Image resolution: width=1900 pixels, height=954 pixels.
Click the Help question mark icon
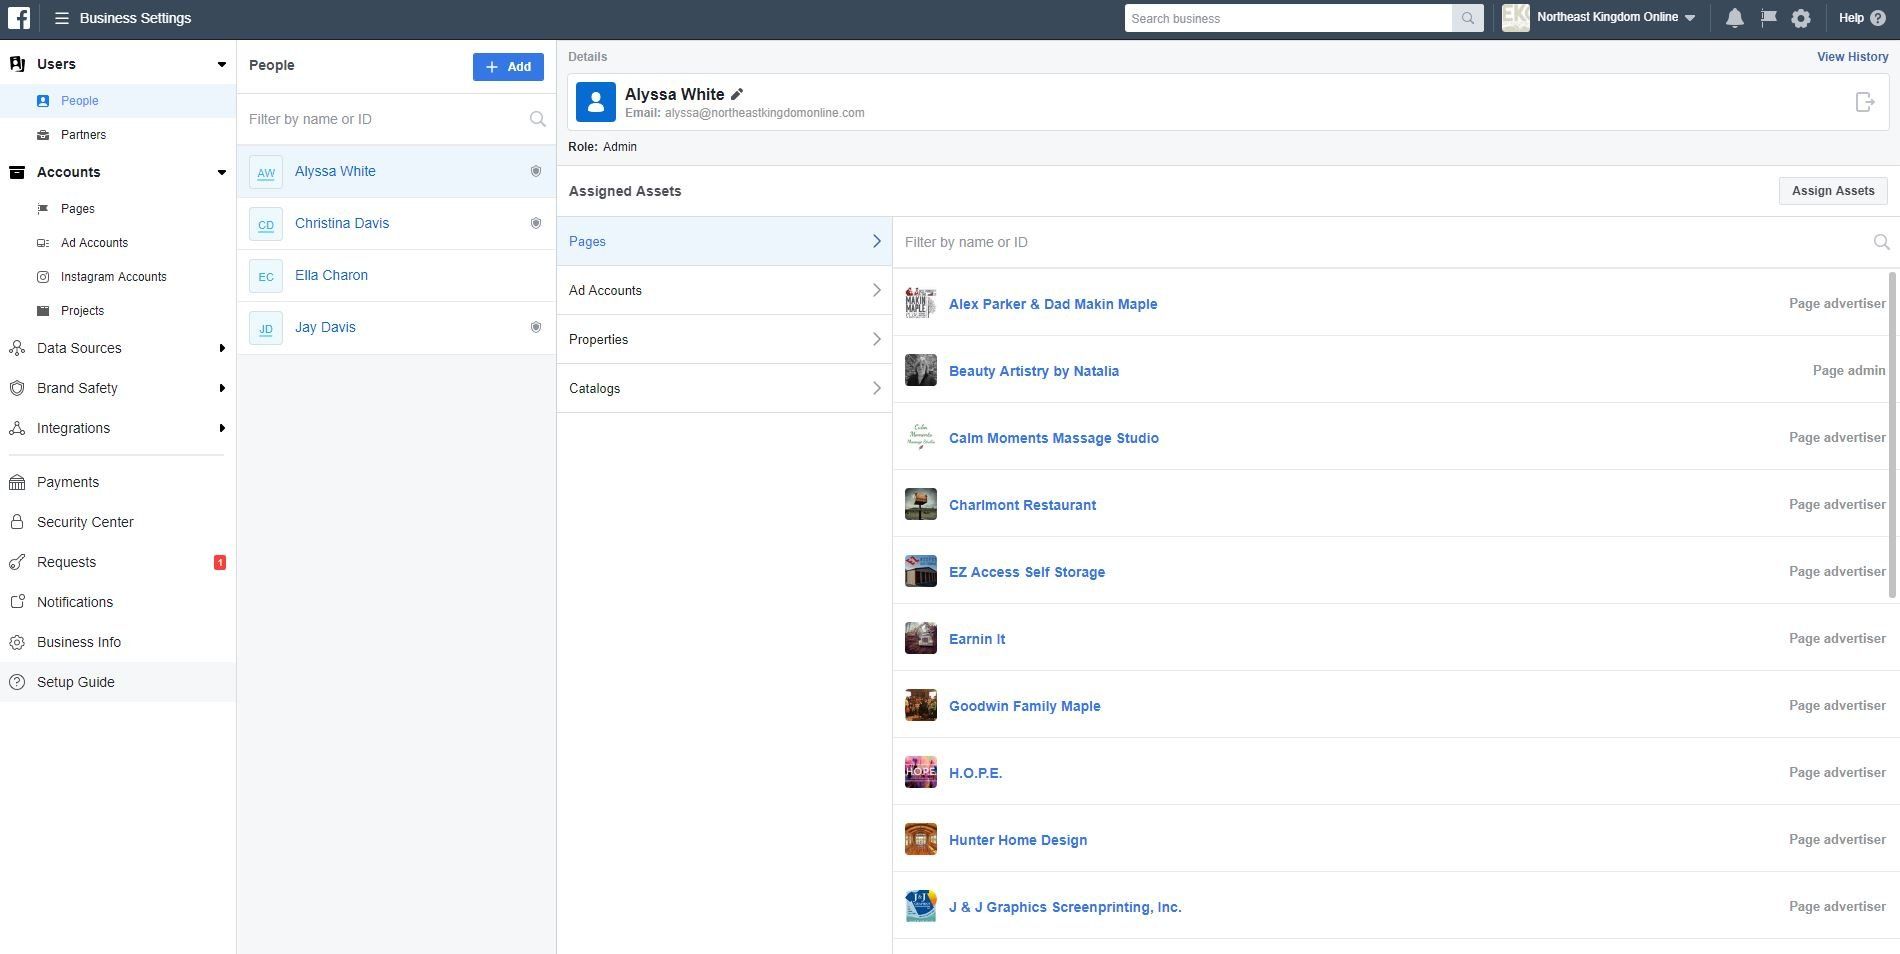pyautogui.click(x=1877, y=18)
